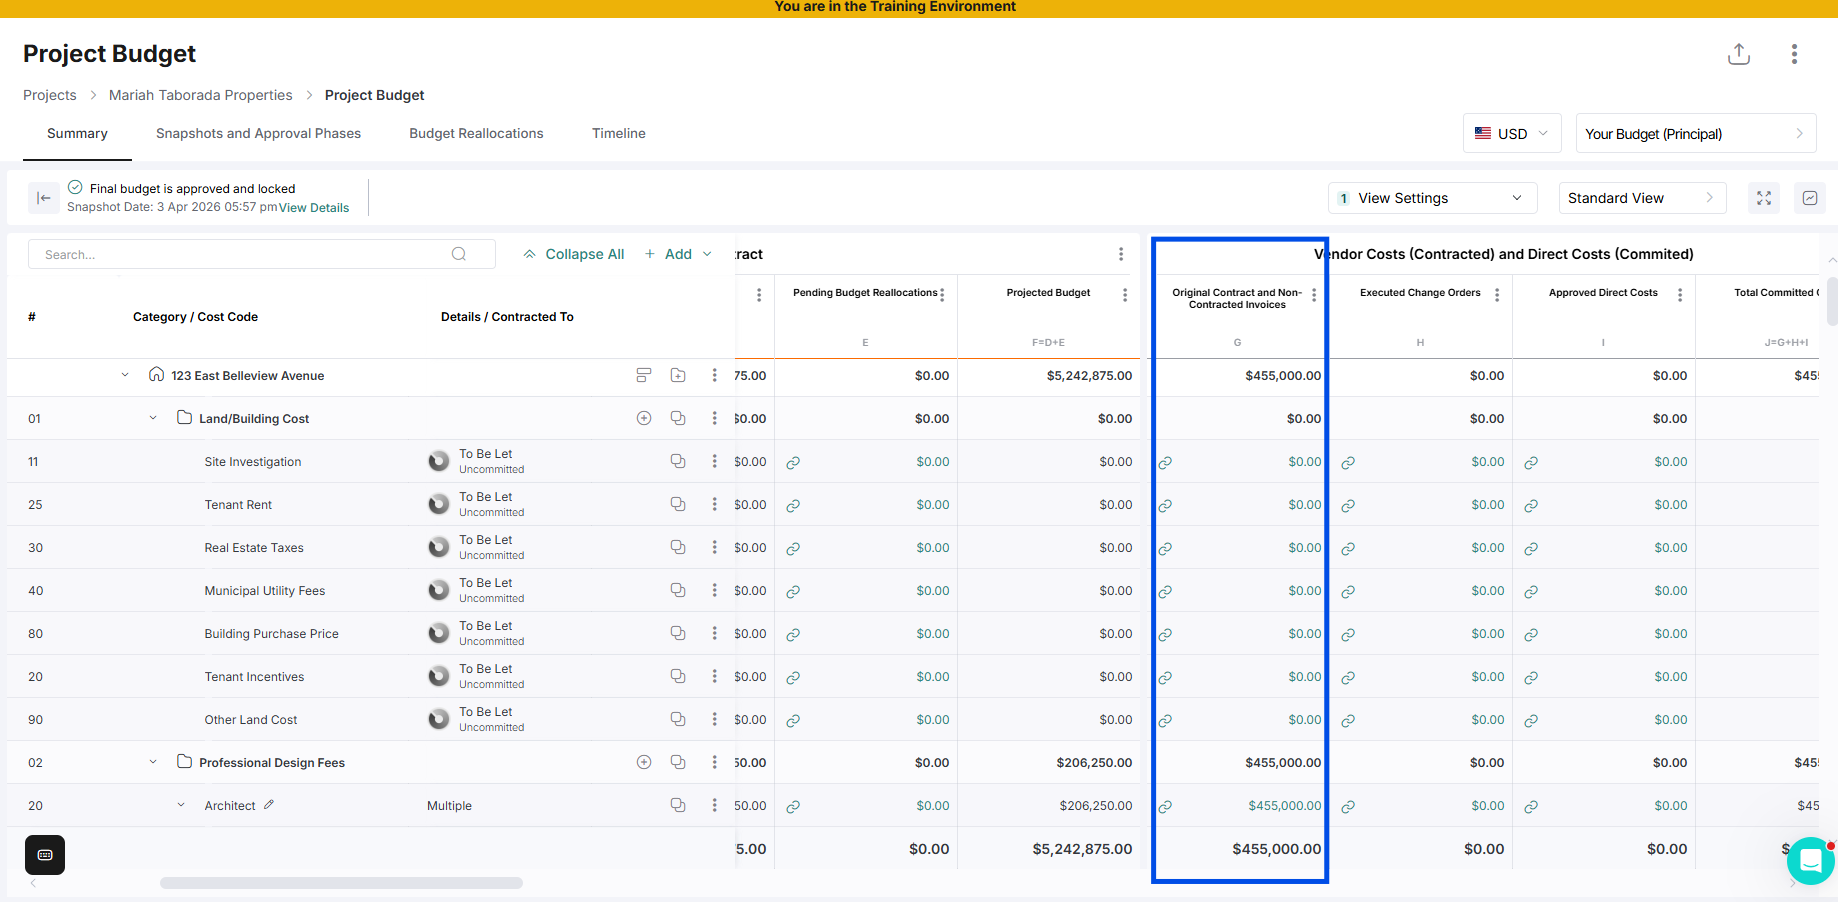Open the keyboard shortcut widget at bottom left
1838x902 pixels.
tap(45, 855)
